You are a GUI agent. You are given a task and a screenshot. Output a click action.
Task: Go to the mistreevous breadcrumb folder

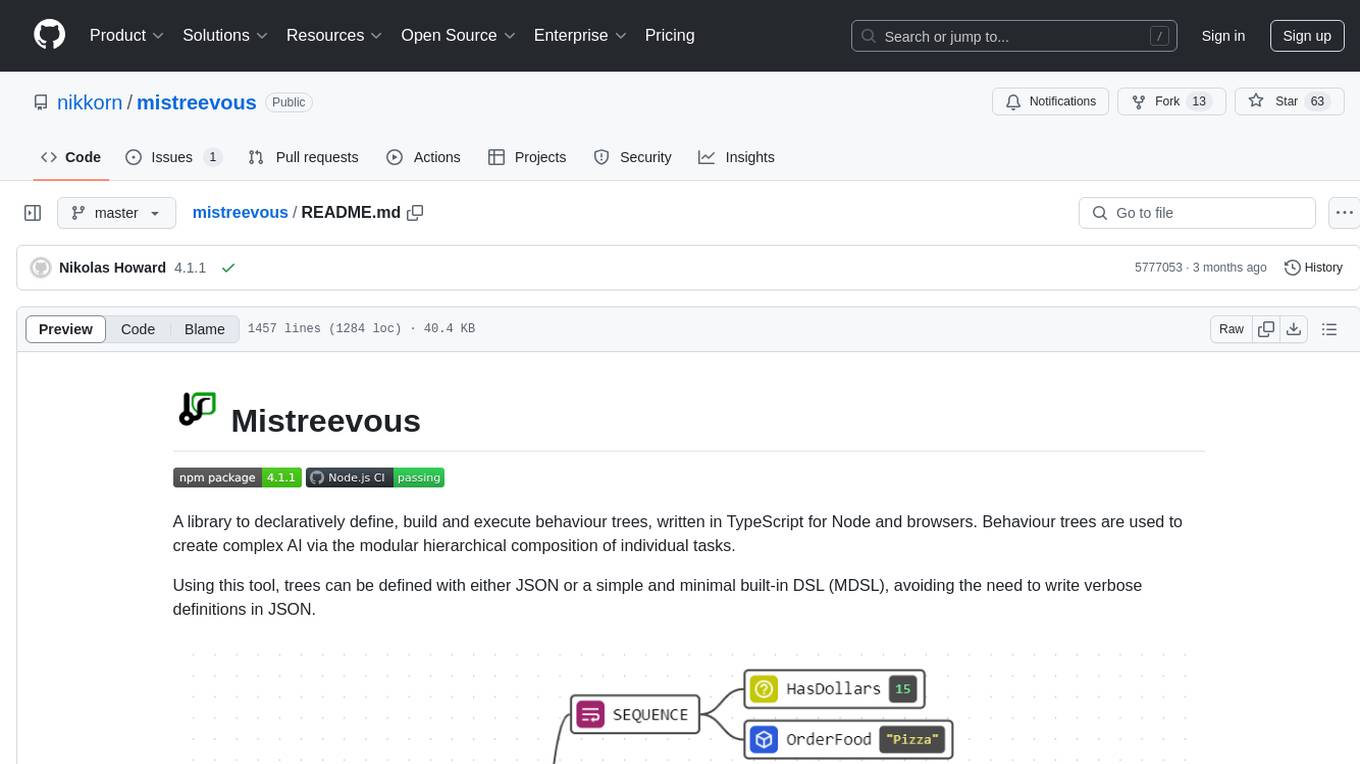click(x=240, y=212)
